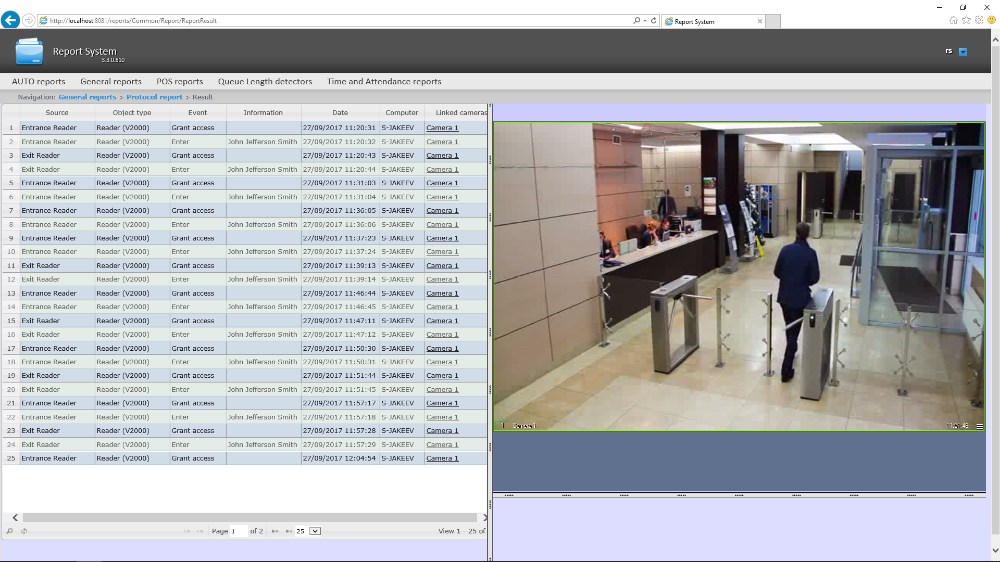Open the POS reports menu
Image resolution: width=1000 pixels, height=562 pixels.
pos(179,82)
